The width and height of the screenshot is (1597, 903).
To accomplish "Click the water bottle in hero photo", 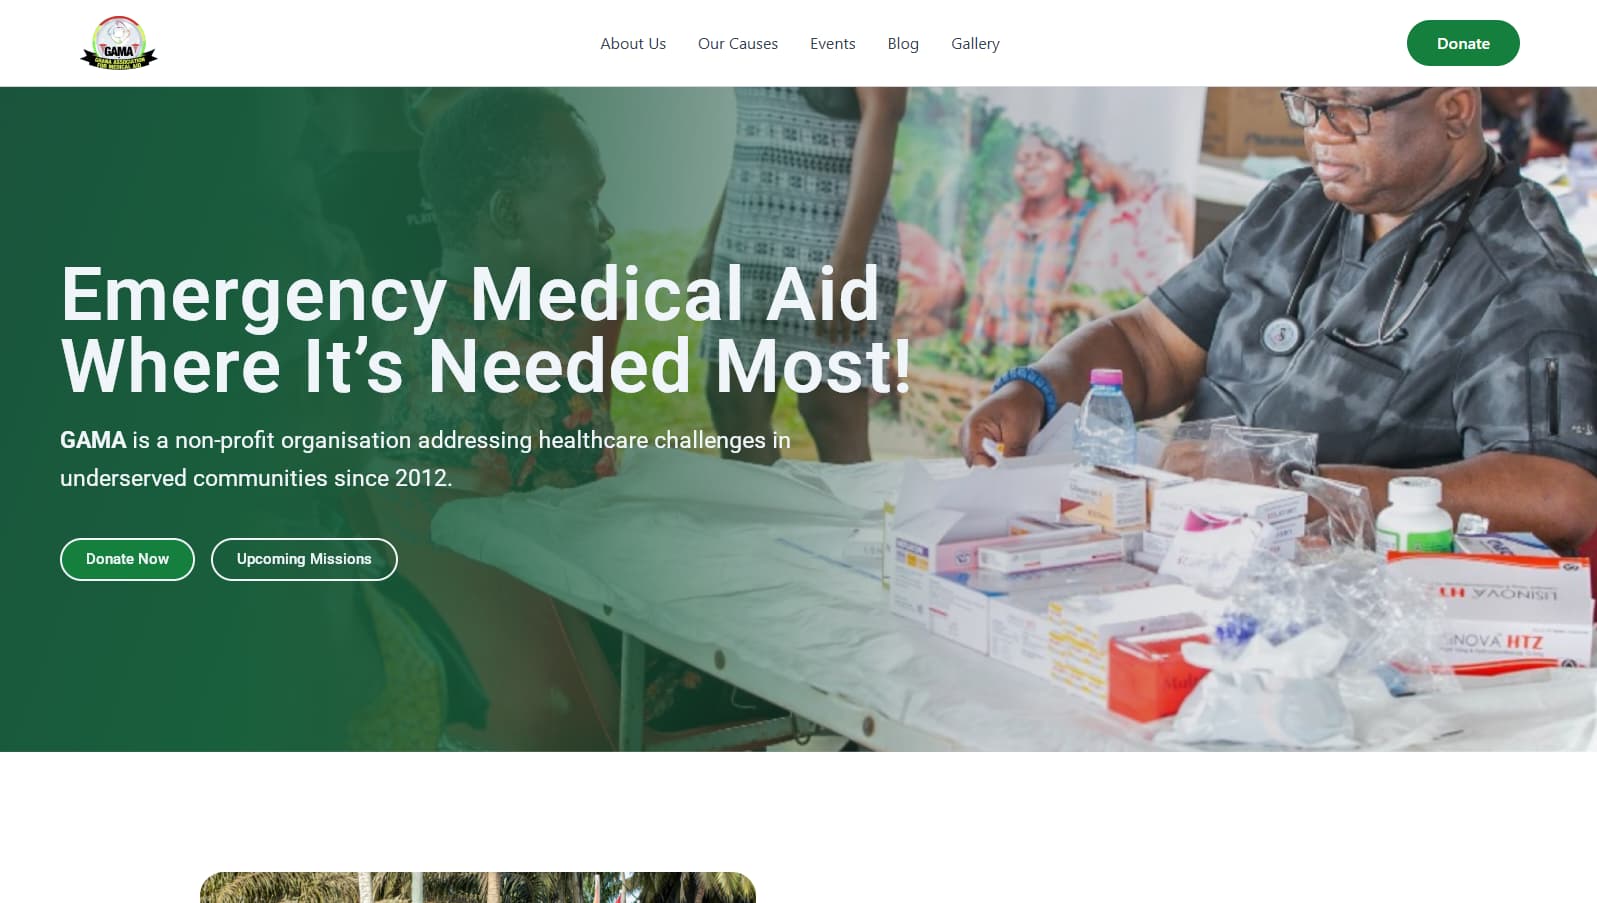I will coord(1108,417).
